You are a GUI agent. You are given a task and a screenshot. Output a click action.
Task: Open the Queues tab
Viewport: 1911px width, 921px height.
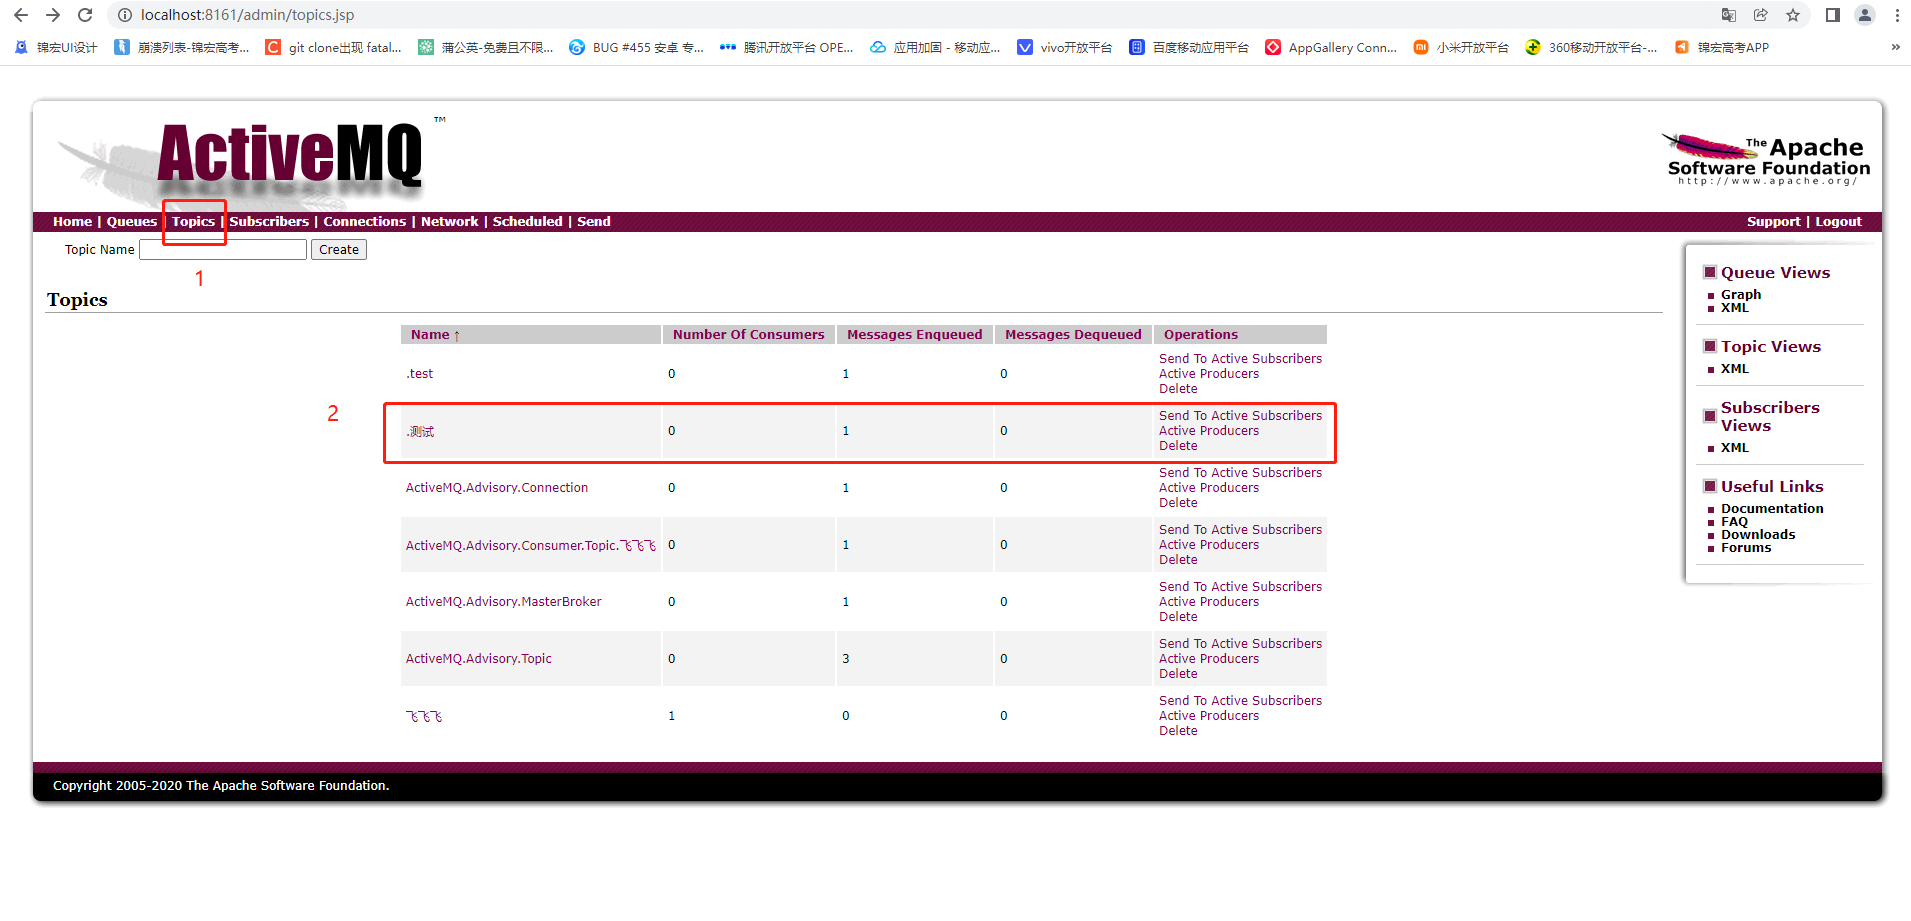[131, 222]
